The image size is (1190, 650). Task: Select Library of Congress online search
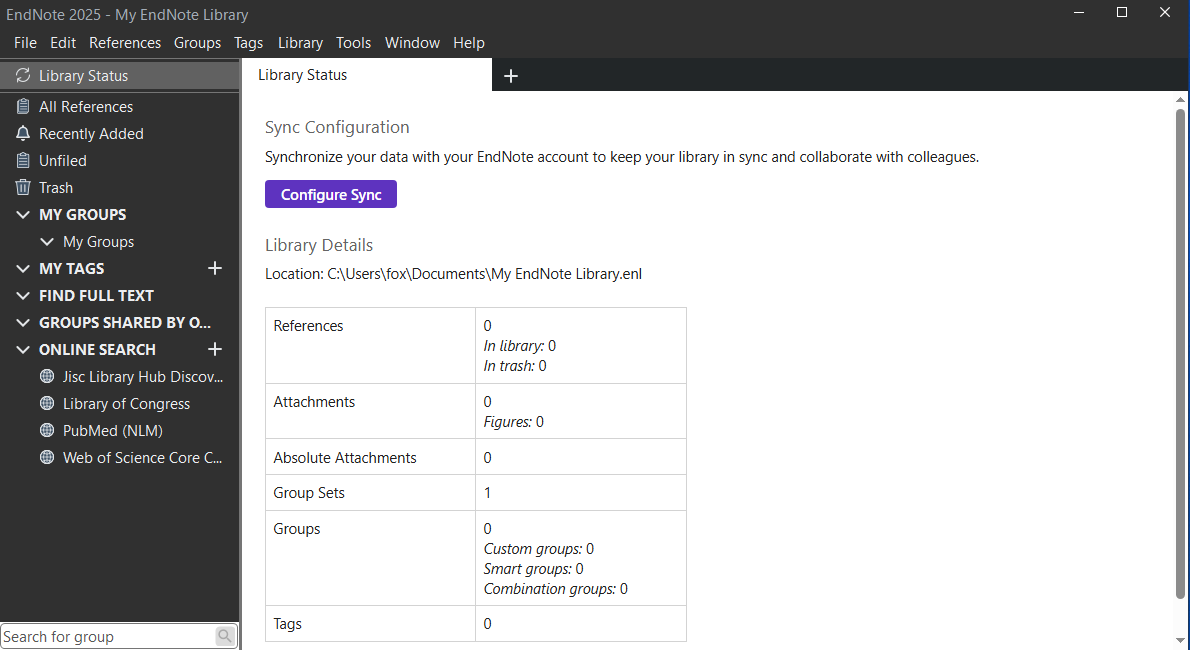126,404
